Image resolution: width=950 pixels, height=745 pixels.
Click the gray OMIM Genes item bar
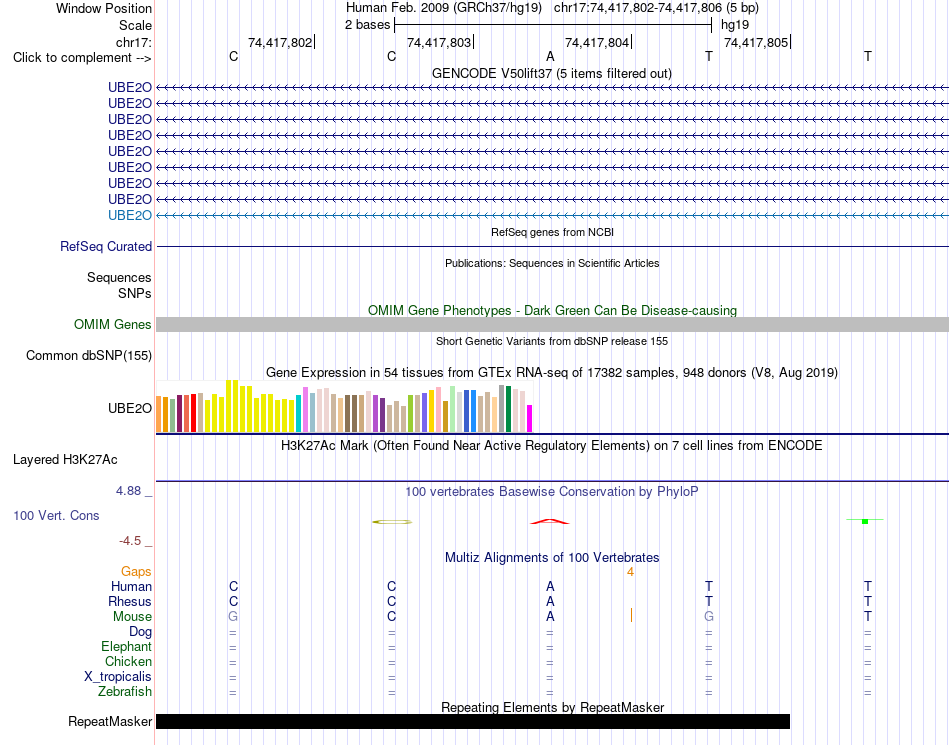click(x=552, y=324)
